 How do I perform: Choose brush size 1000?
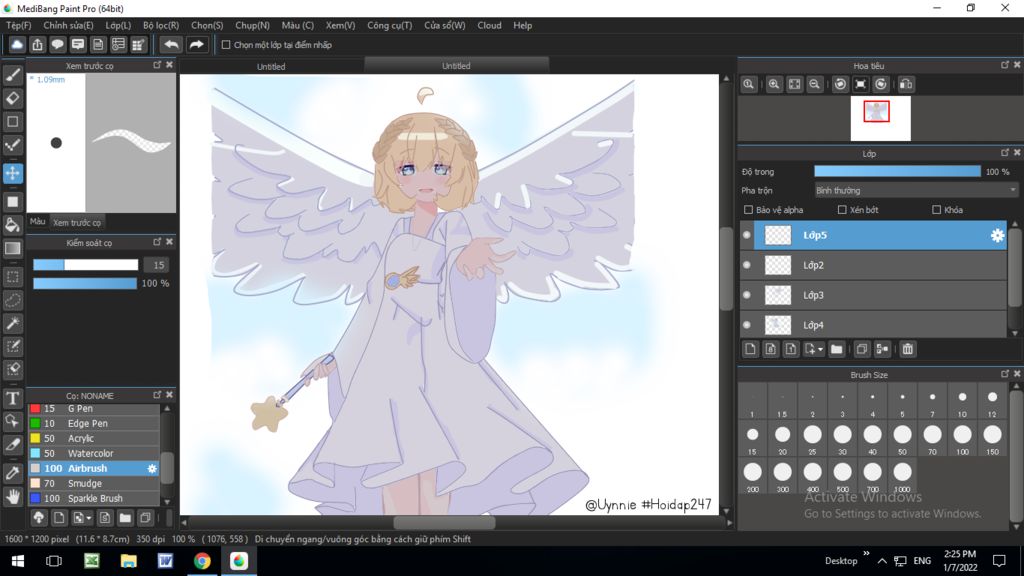coord(902,477)
